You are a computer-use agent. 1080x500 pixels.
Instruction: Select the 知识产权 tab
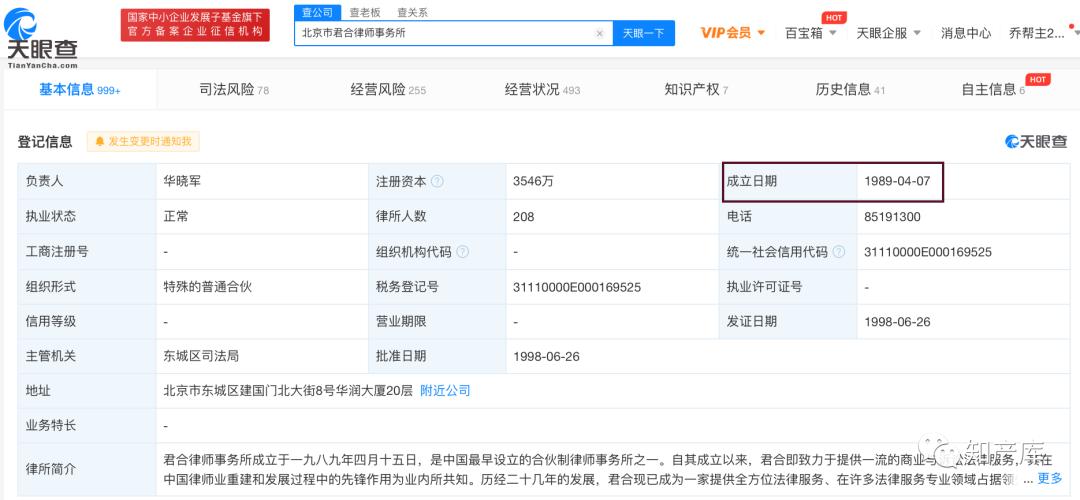click(x=696, y=90)
